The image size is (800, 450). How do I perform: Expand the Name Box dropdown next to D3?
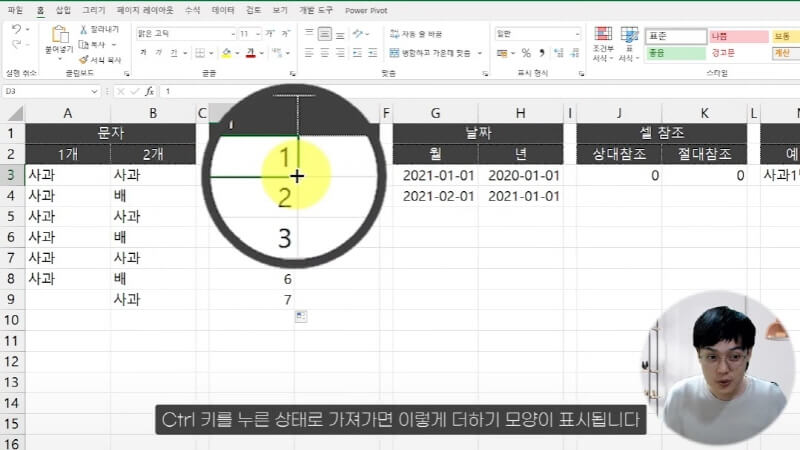click(x=94, y=91)
